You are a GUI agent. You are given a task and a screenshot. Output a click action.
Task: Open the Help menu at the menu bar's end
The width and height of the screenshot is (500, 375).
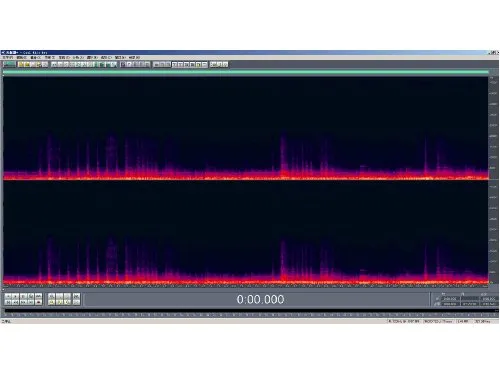click(x=134, y=57)
